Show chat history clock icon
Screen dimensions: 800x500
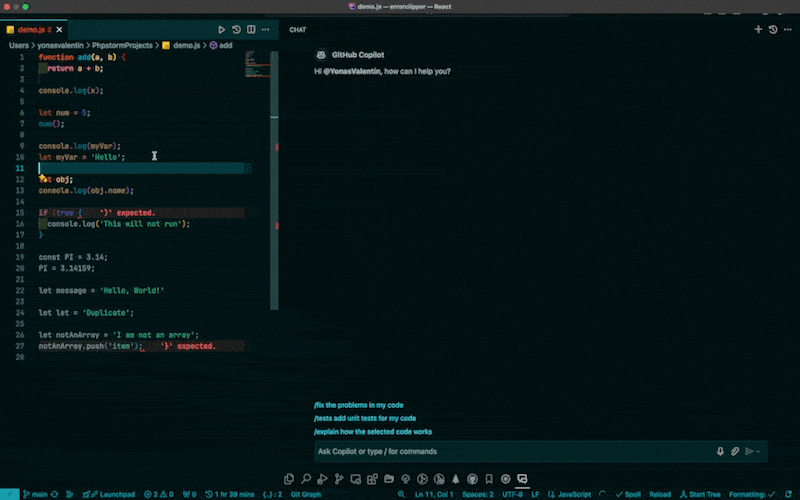(773, 30)
